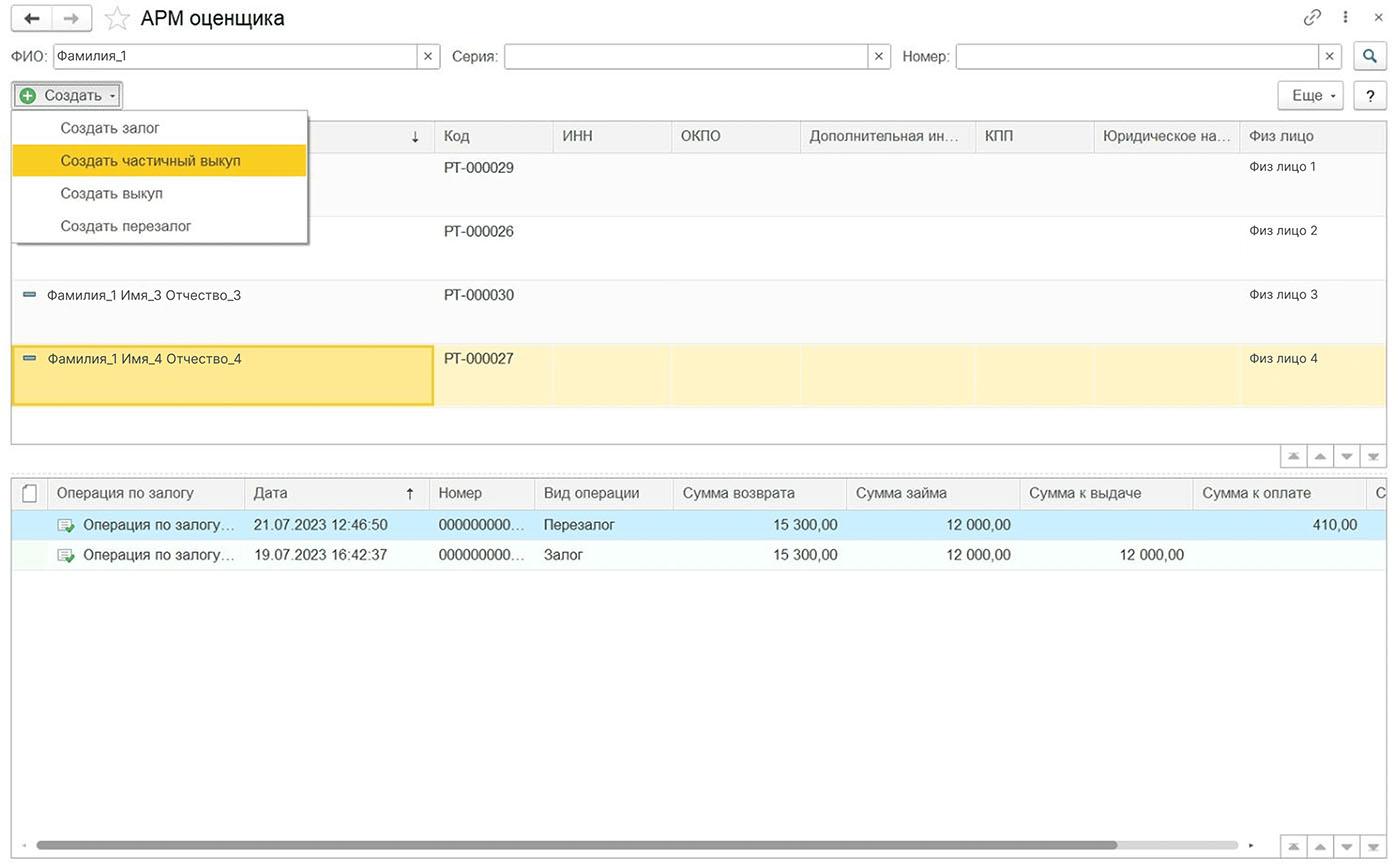
Task: Click the posted document icon in Залог row
Action: [x=66, y=555]
